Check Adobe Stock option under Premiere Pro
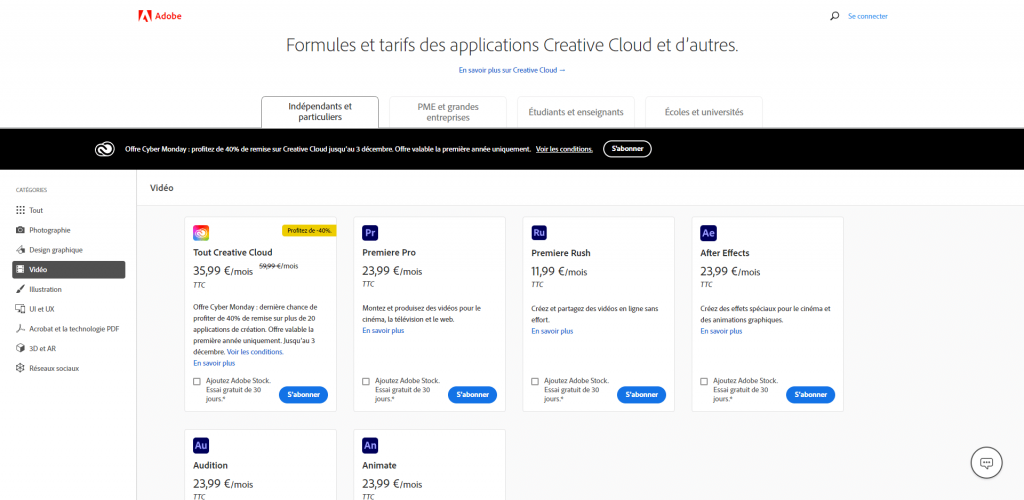The image size is (1024, 500). pyautogui.click(x=366, y=381)
